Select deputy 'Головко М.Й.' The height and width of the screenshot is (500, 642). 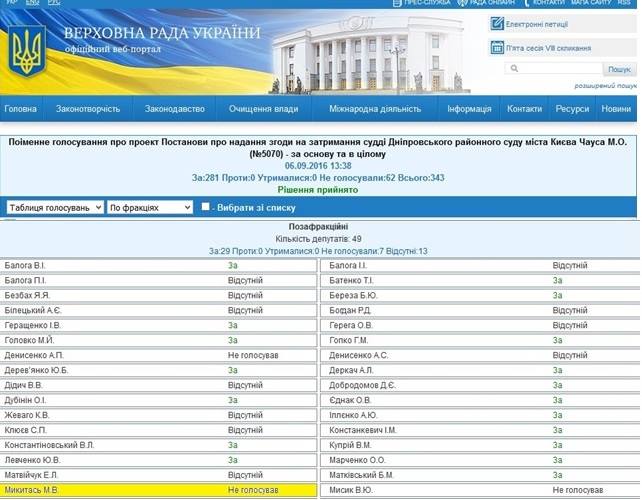coord(29,340)
